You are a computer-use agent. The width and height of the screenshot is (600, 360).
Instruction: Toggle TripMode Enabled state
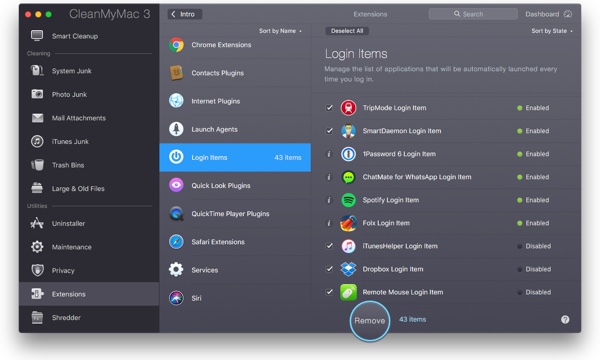coord(533,108)
